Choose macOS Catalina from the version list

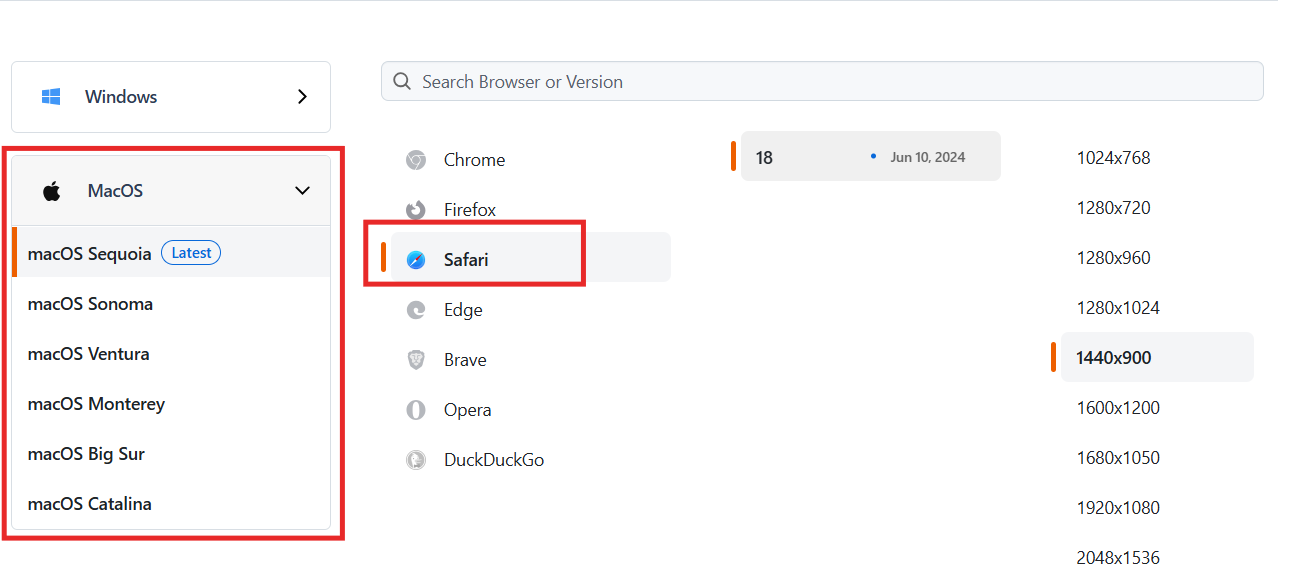point(89,503)
